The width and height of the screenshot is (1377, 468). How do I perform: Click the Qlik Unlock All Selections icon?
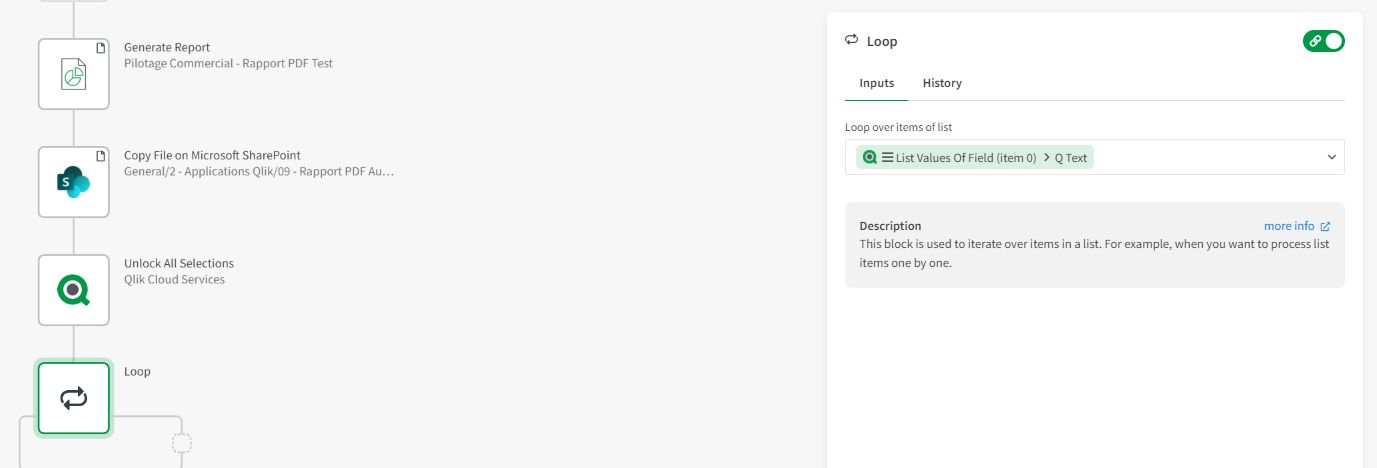pos(74,290)
